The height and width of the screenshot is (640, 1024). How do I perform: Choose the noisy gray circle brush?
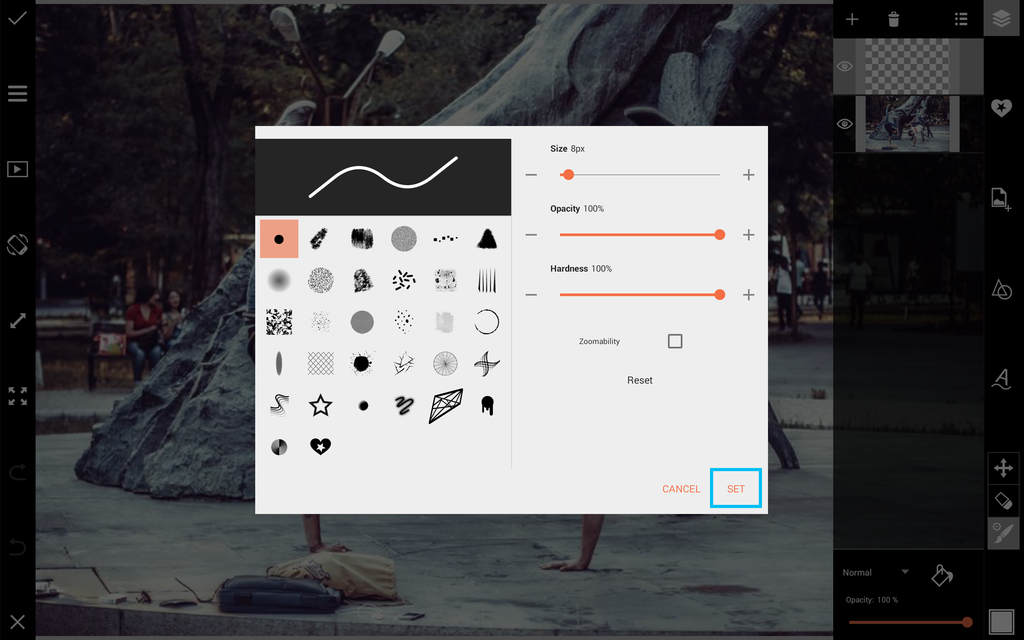[x=404, y=239]
